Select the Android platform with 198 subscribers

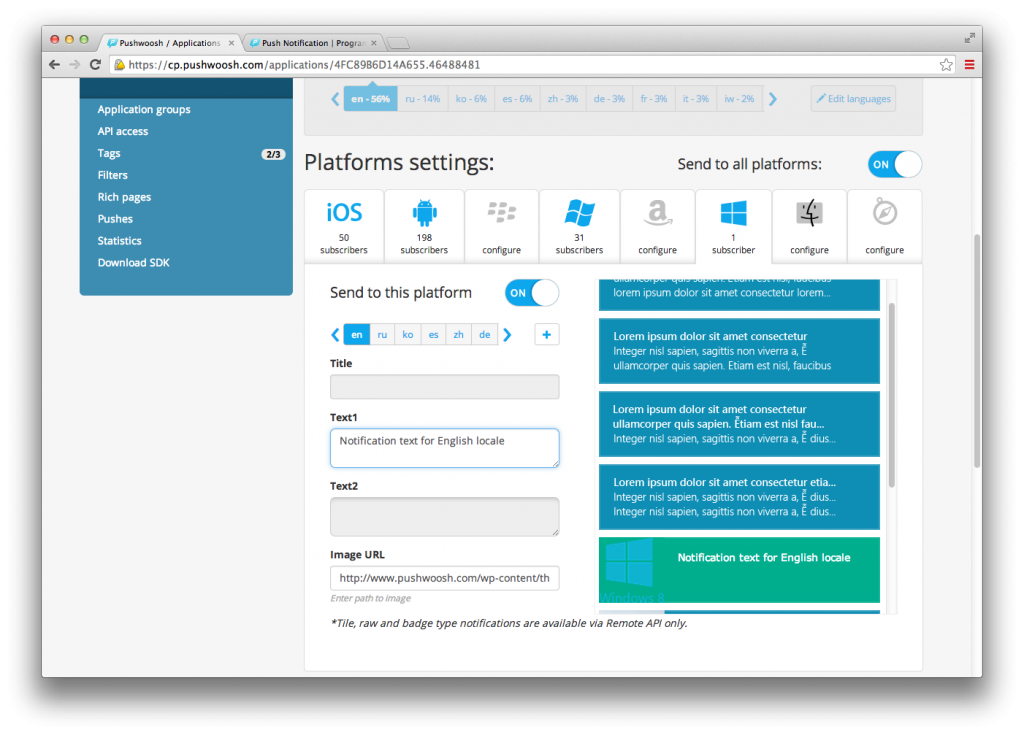(424, 226)
